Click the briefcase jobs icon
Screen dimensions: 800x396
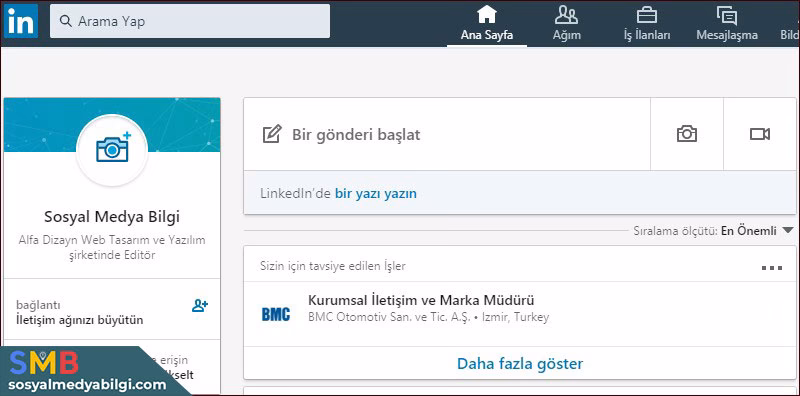point(647,15)
